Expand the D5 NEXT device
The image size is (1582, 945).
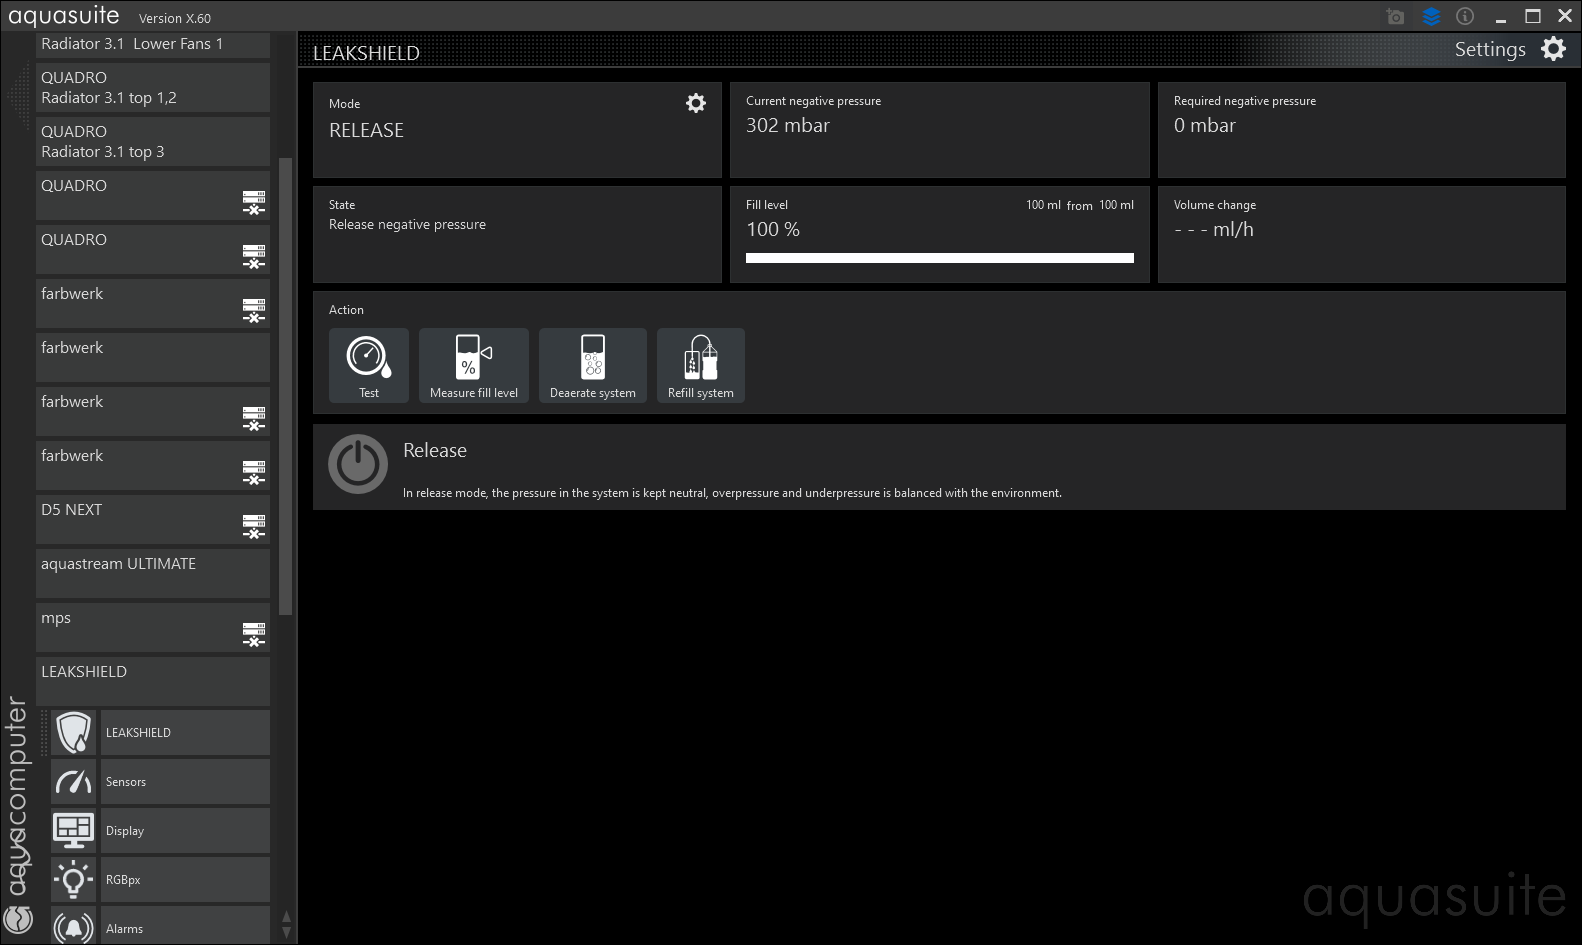(153, 519)
